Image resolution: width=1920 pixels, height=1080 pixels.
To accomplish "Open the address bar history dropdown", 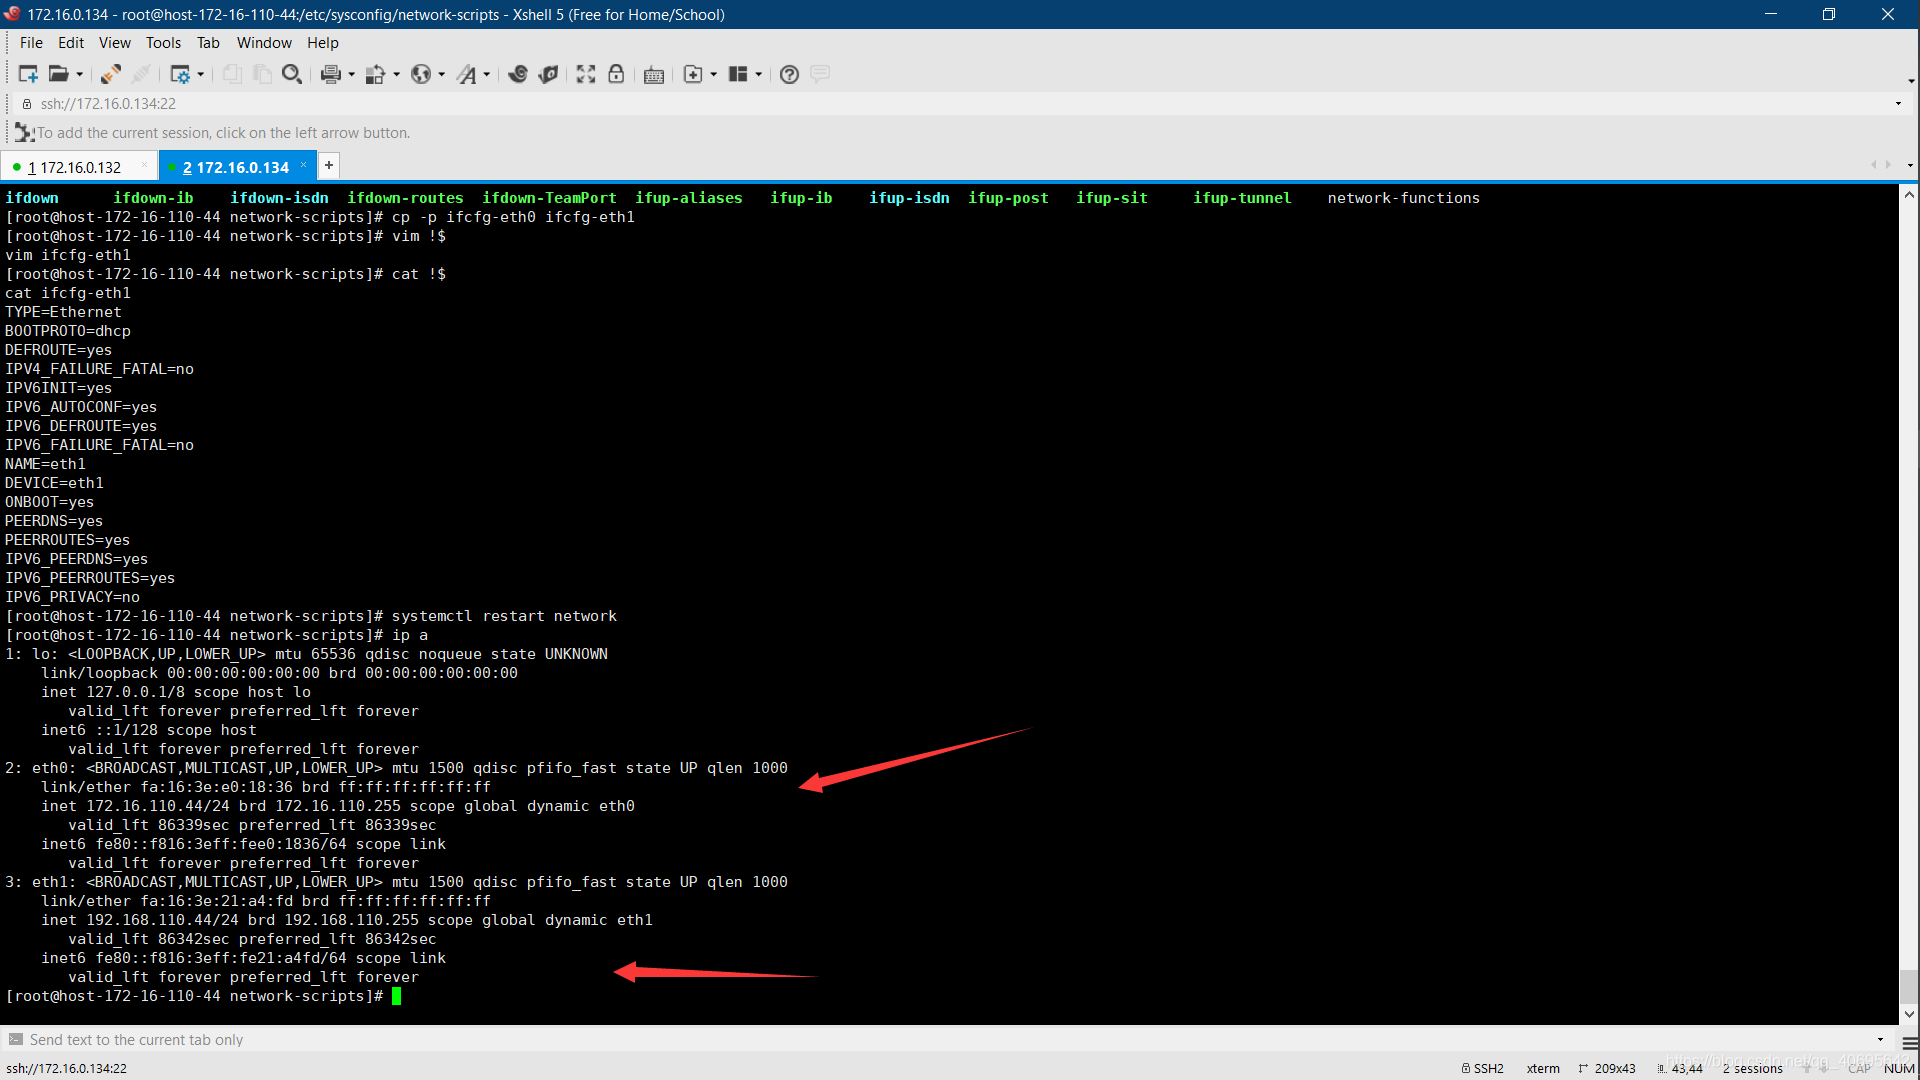I will [1898, 104].
